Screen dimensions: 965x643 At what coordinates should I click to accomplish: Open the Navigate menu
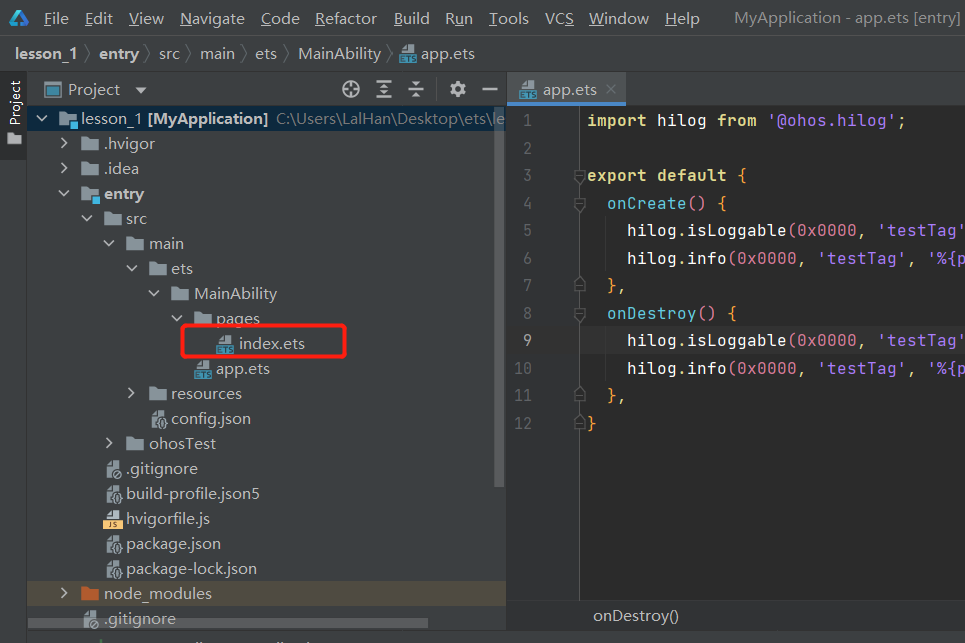[x=212, y=19]
